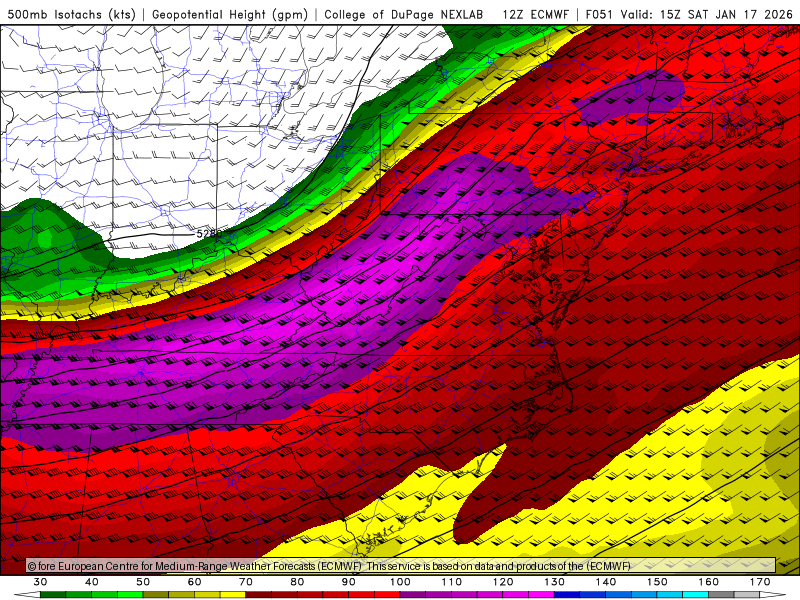Click the "F051" forecast hour label
The image size is (800, 600).
coord(599,14)
